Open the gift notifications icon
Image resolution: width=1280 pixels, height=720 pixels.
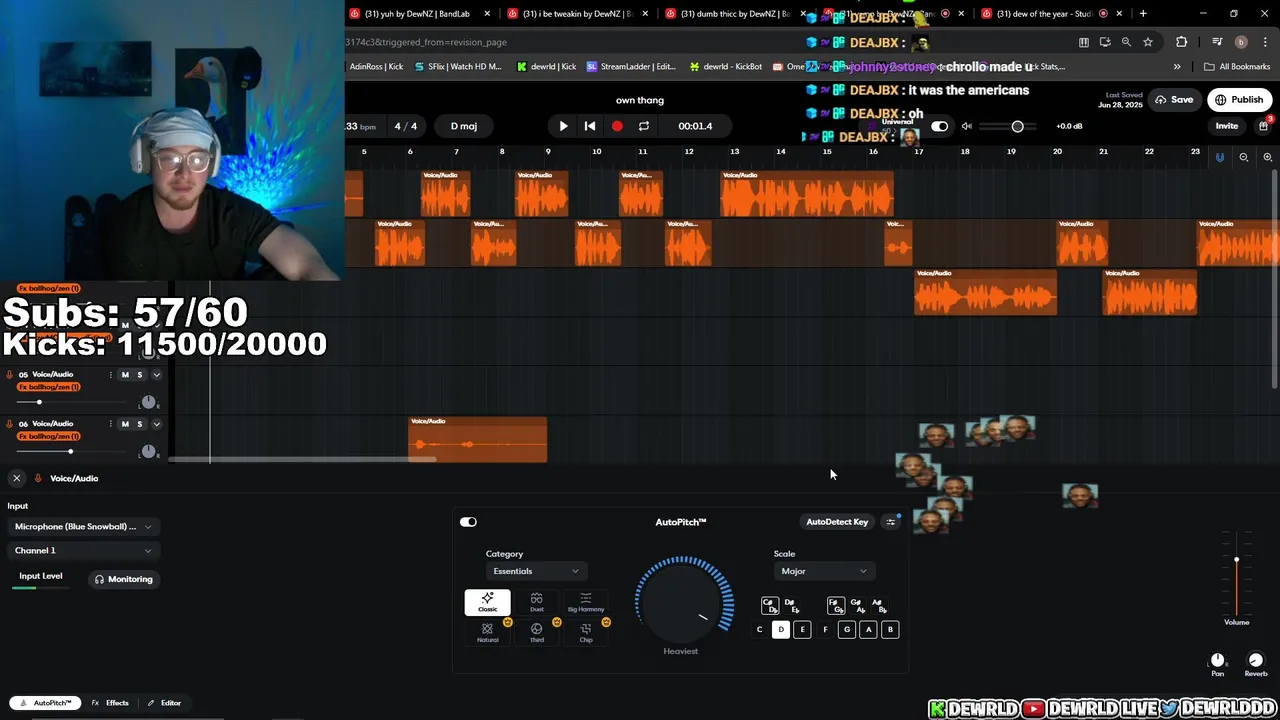(x=1264, y=126)
